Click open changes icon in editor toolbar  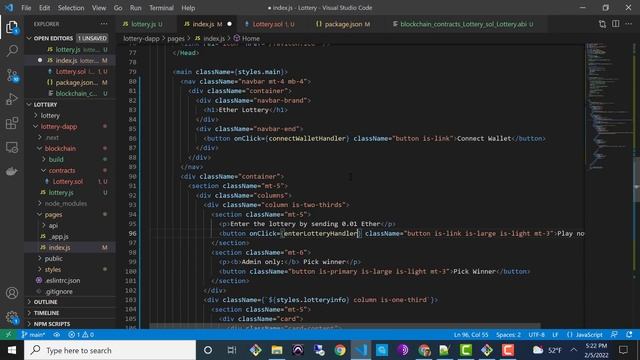(x=602, y=24)
